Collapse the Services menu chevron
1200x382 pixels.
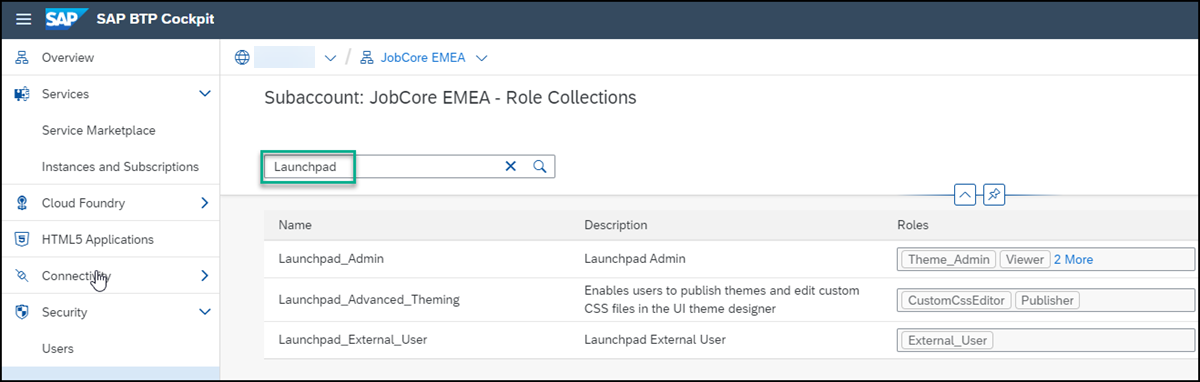205,94
